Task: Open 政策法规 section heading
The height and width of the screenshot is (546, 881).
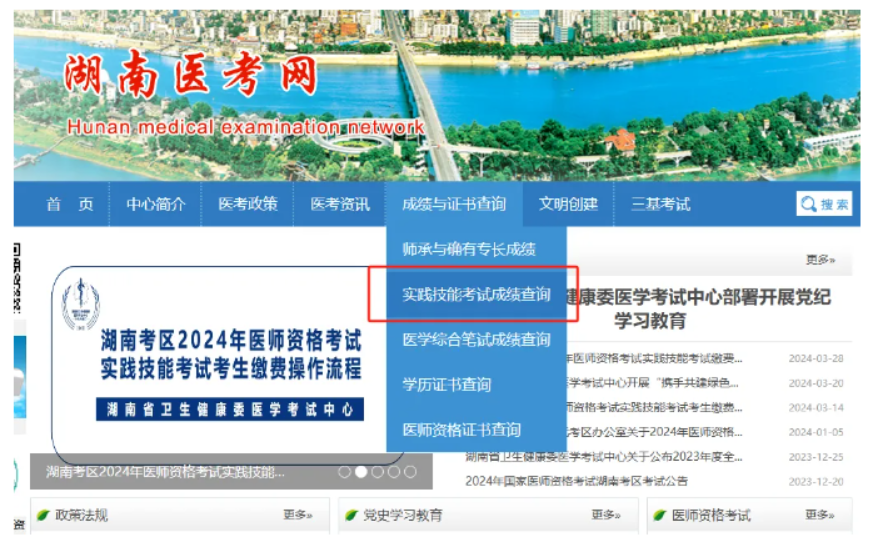Action: (81, 515)
